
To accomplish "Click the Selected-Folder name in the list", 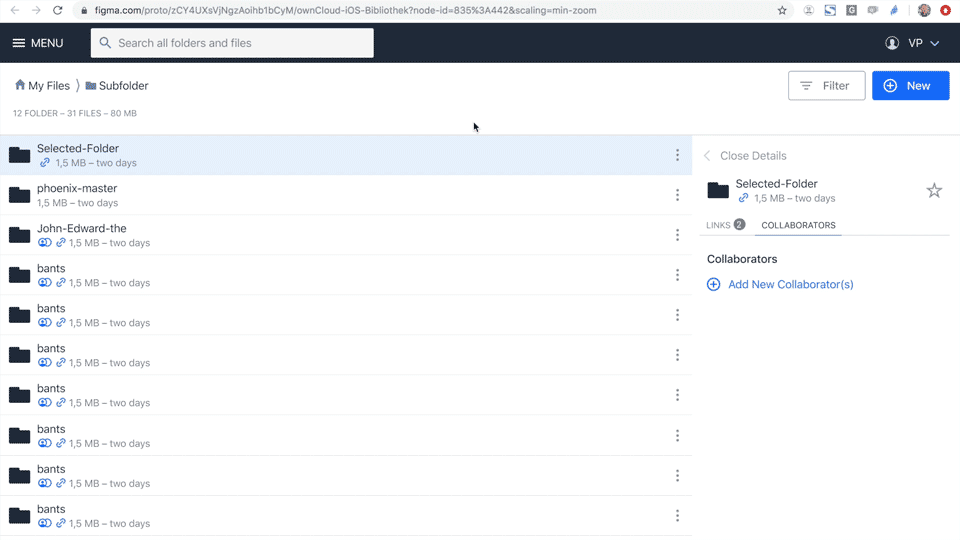I will (78, 148).
